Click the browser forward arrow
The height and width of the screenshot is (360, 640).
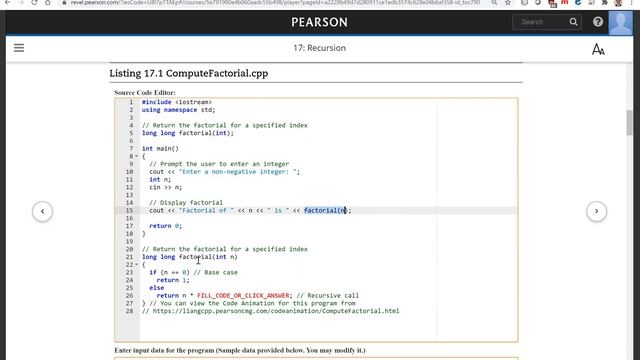(x=21, y=2)
